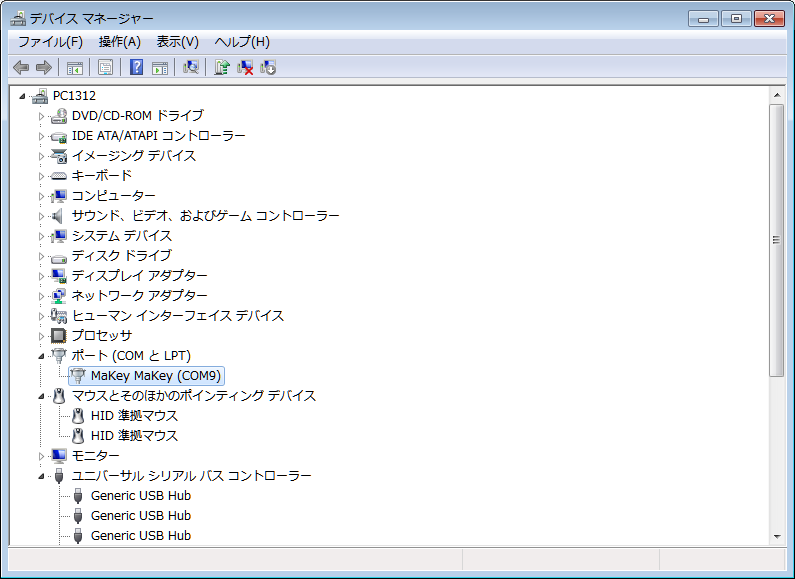
Task: Click the Properties toolbar icon
Action: (104, 67)
